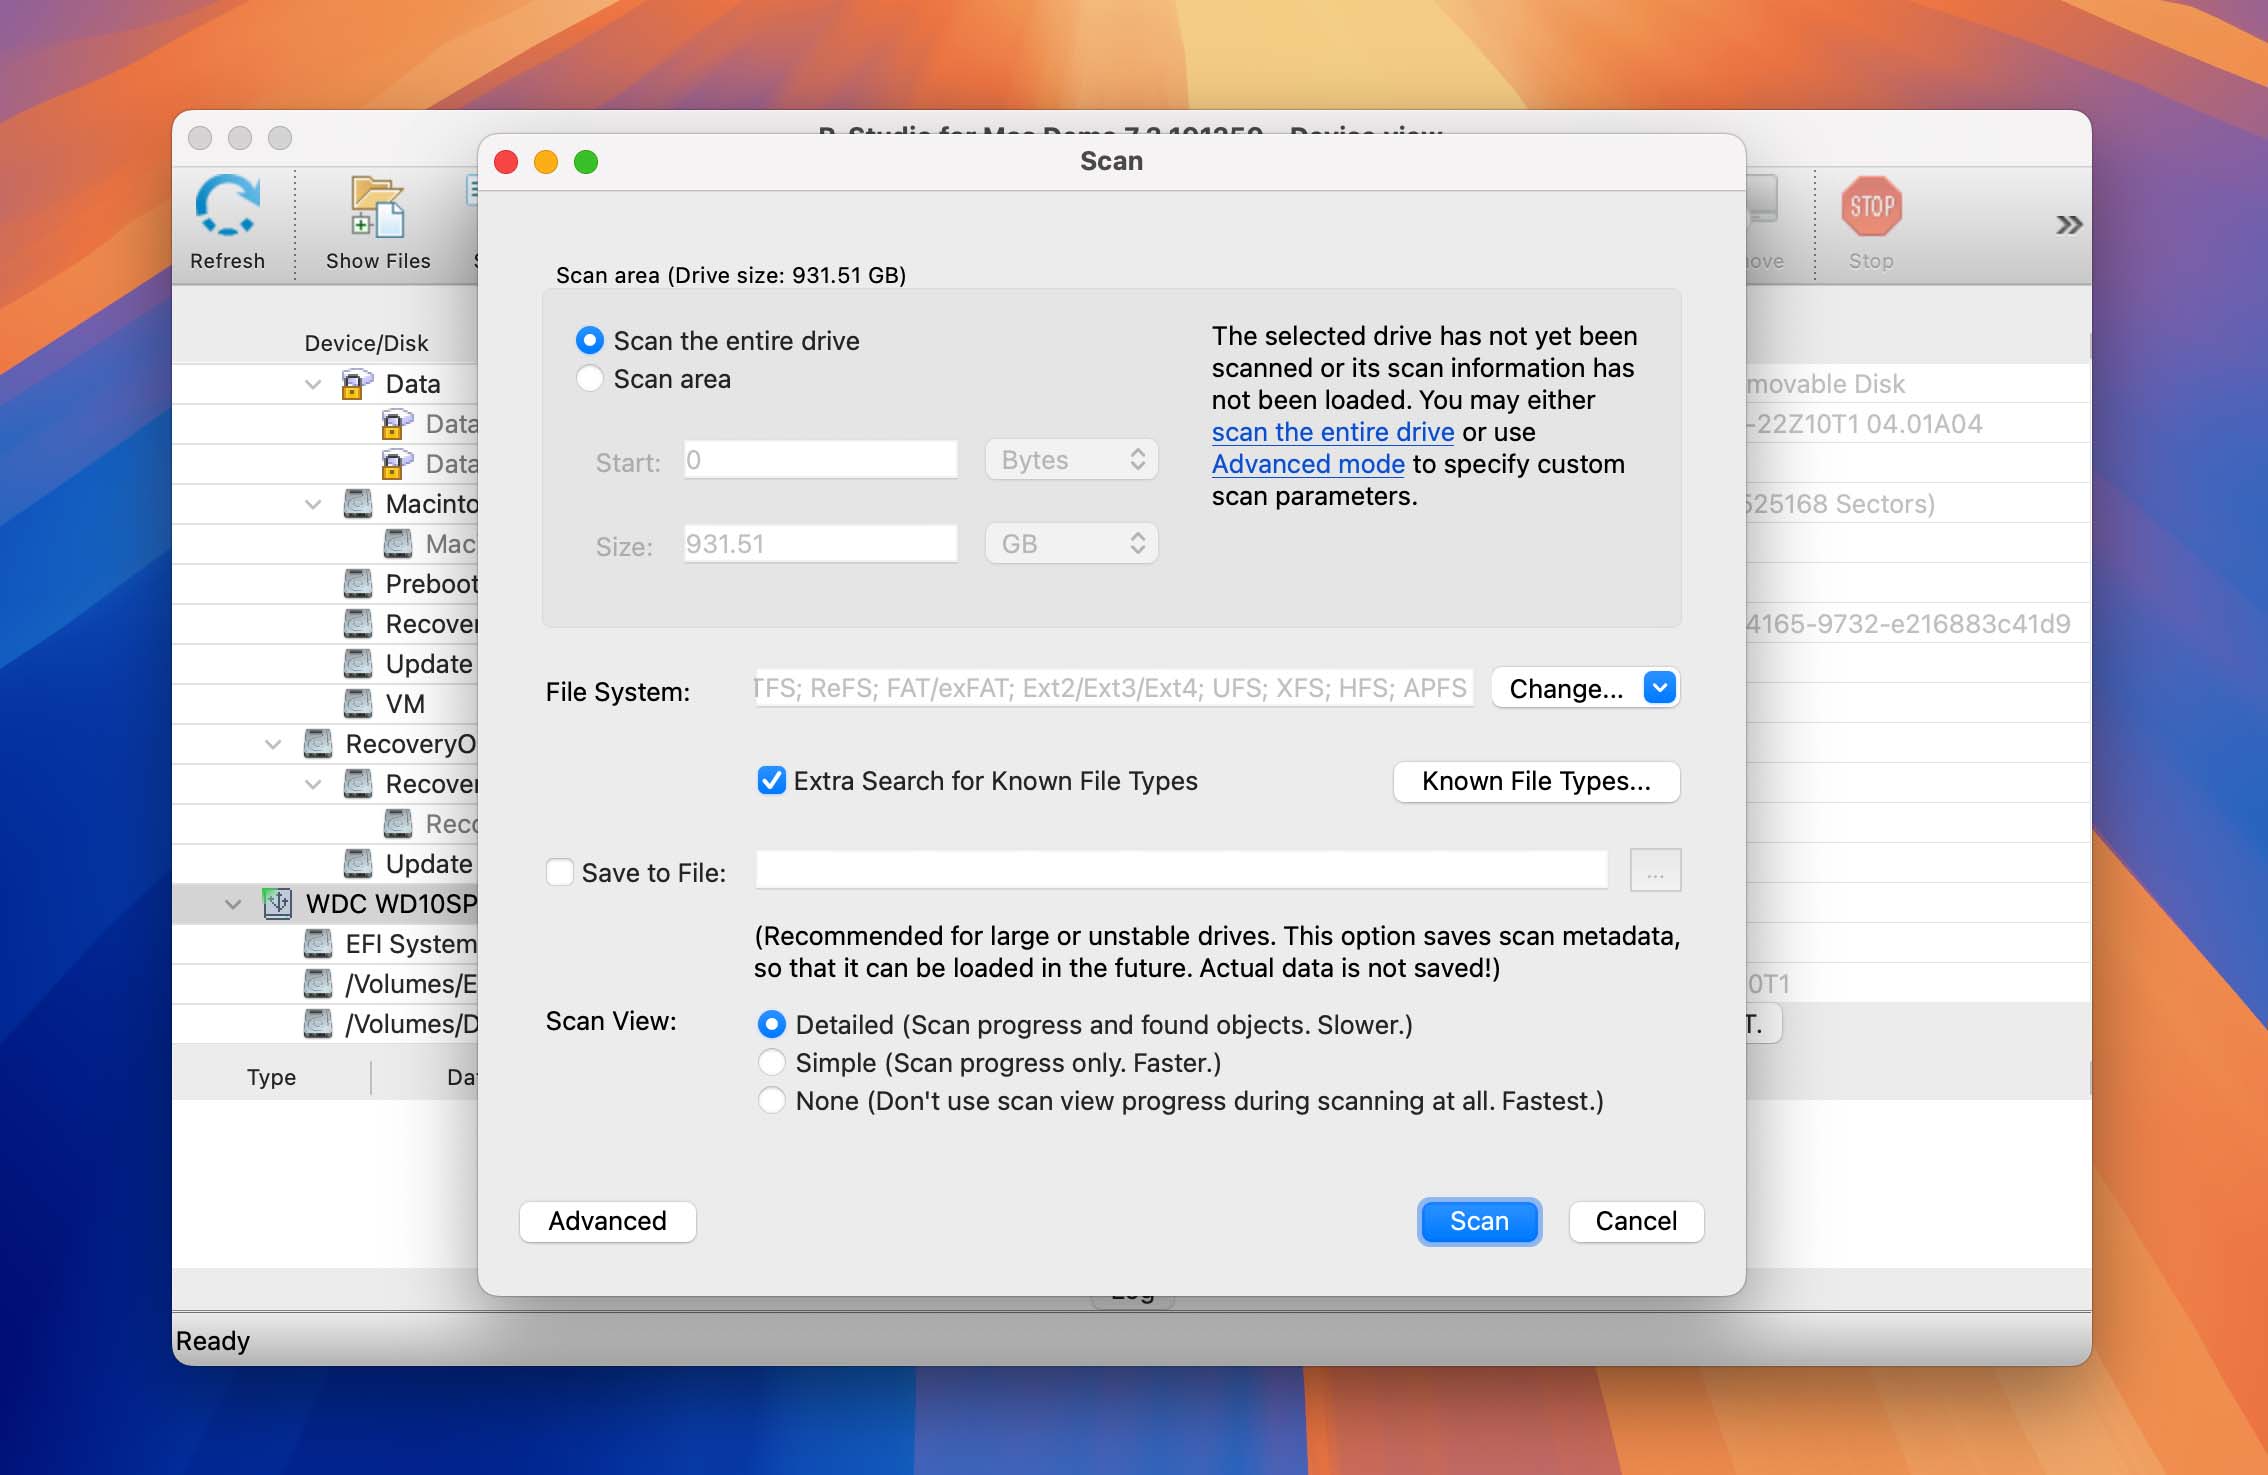Collapse the Data tree branch
This screenshot has height=1475, width=2268.
(x=311, y=383)
